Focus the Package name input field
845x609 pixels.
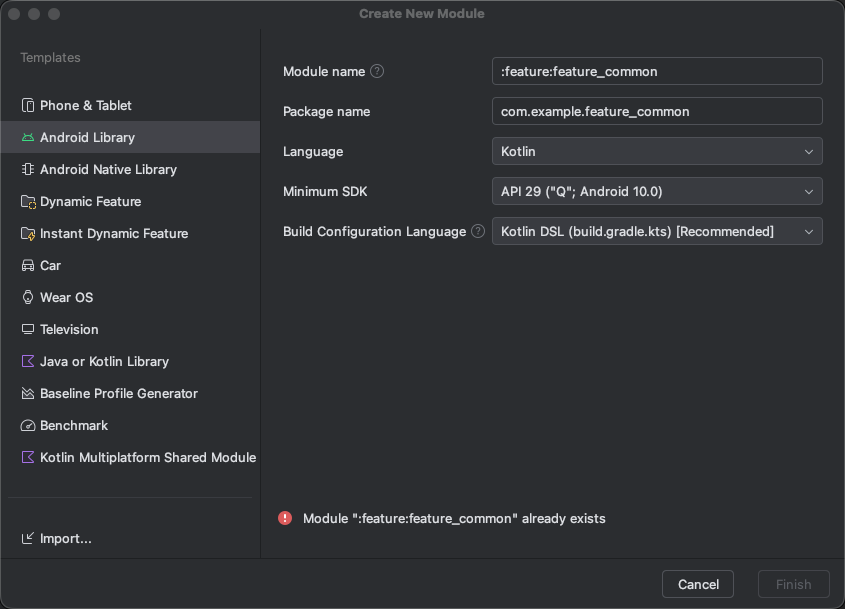[657, 111]
